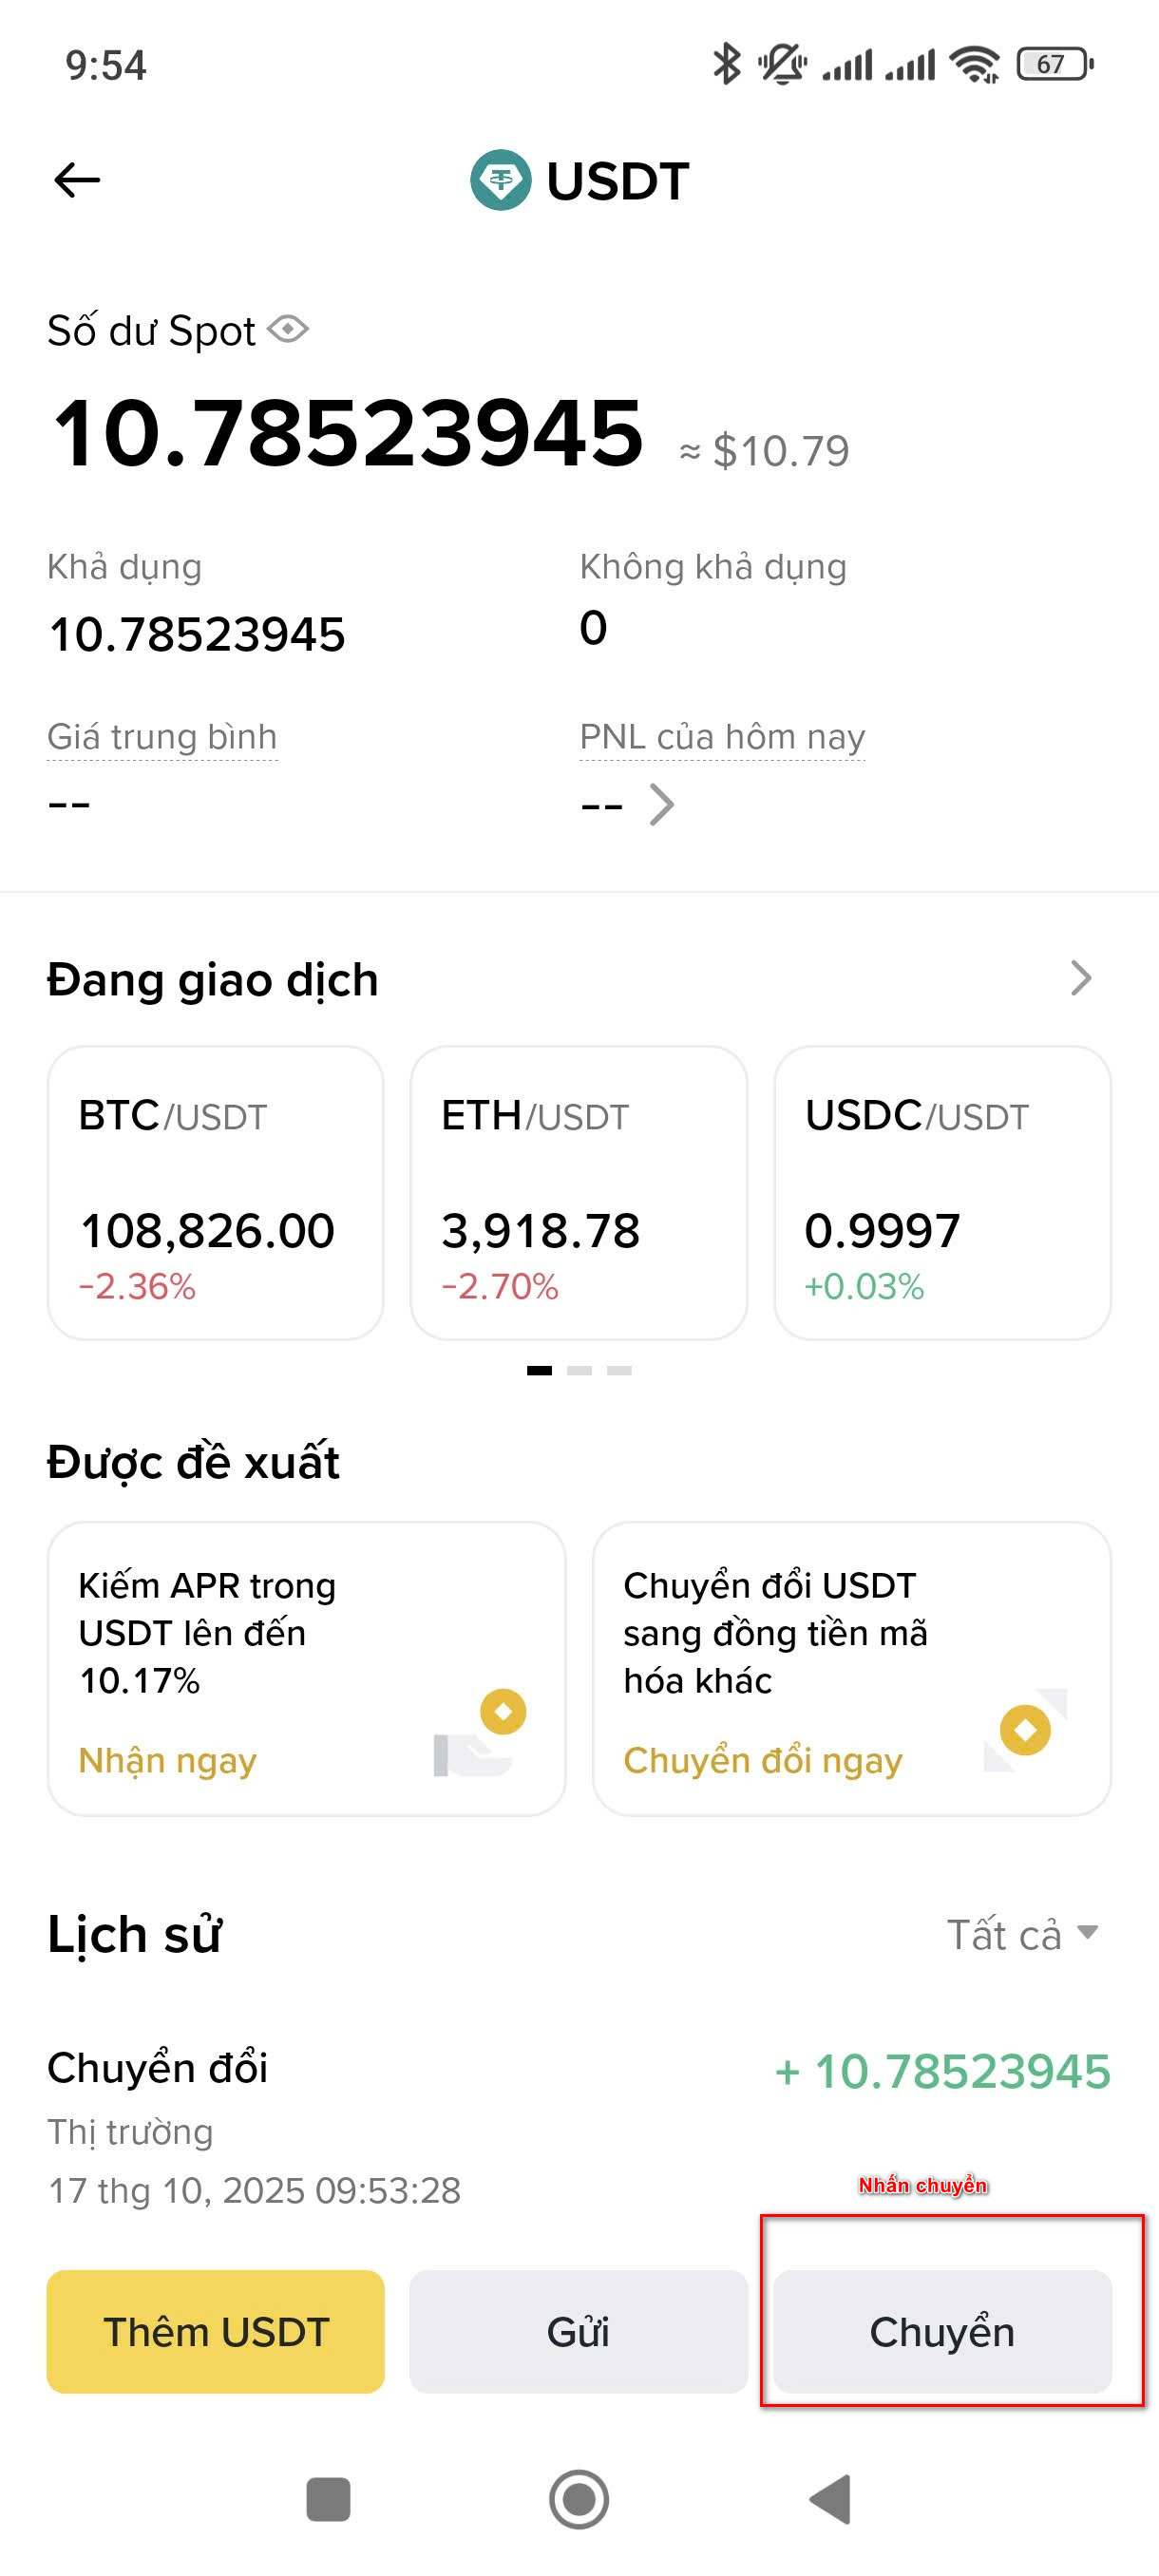Tap the Android back triangle icon
The width and height of the screenshot is (1159, 2576).
click(830, 2499)
